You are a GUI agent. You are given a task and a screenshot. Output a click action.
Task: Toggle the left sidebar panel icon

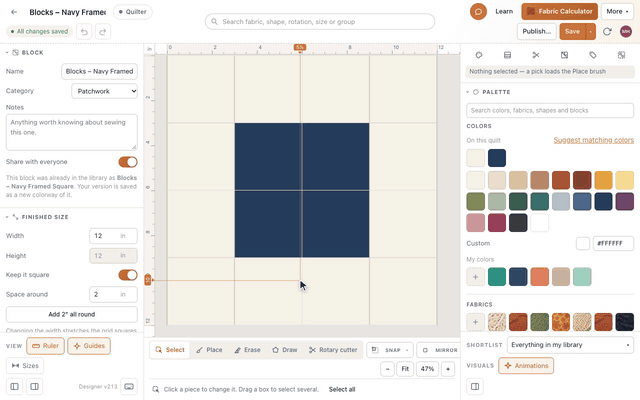point(14,386)
